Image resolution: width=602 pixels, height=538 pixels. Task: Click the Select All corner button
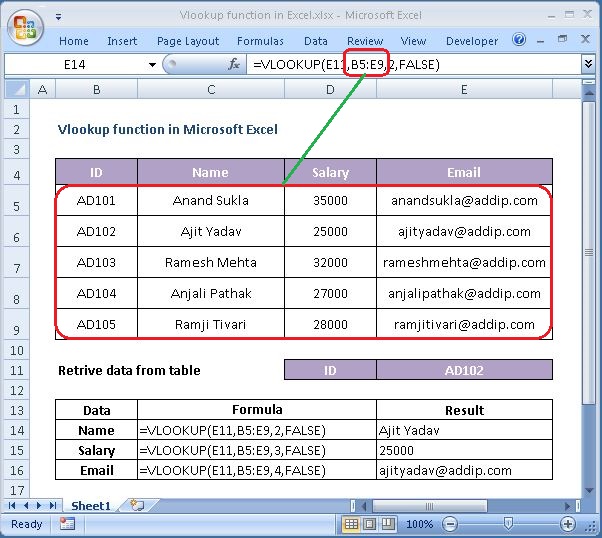pyautogui.click(x=17, y=89)
